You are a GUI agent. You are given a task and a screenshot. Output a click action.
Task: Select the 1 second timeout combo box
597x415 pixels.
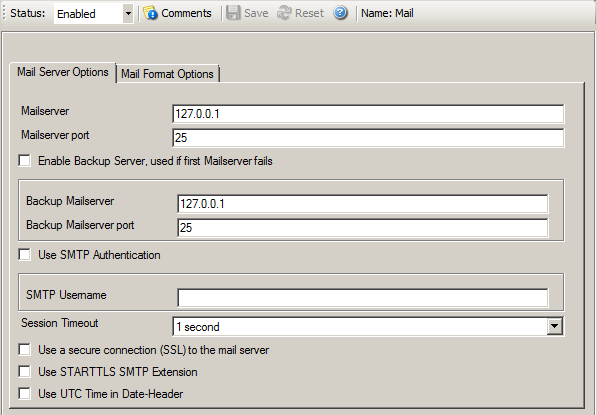[x=368, y=326]
